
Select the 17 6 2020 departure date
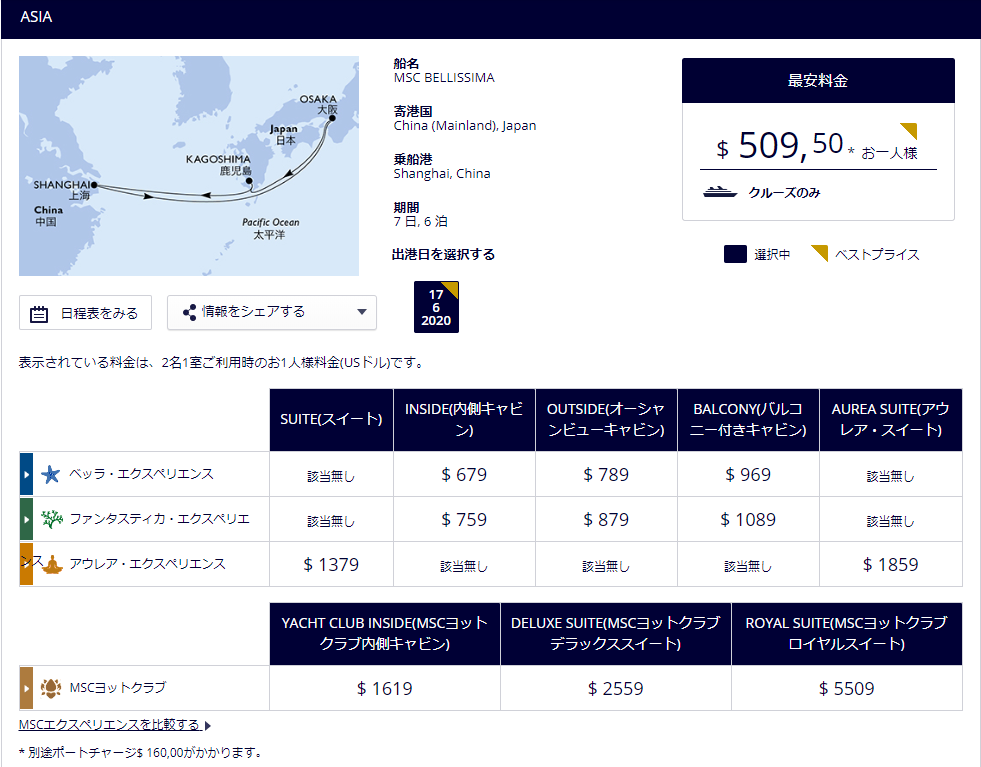pos(436,307)
